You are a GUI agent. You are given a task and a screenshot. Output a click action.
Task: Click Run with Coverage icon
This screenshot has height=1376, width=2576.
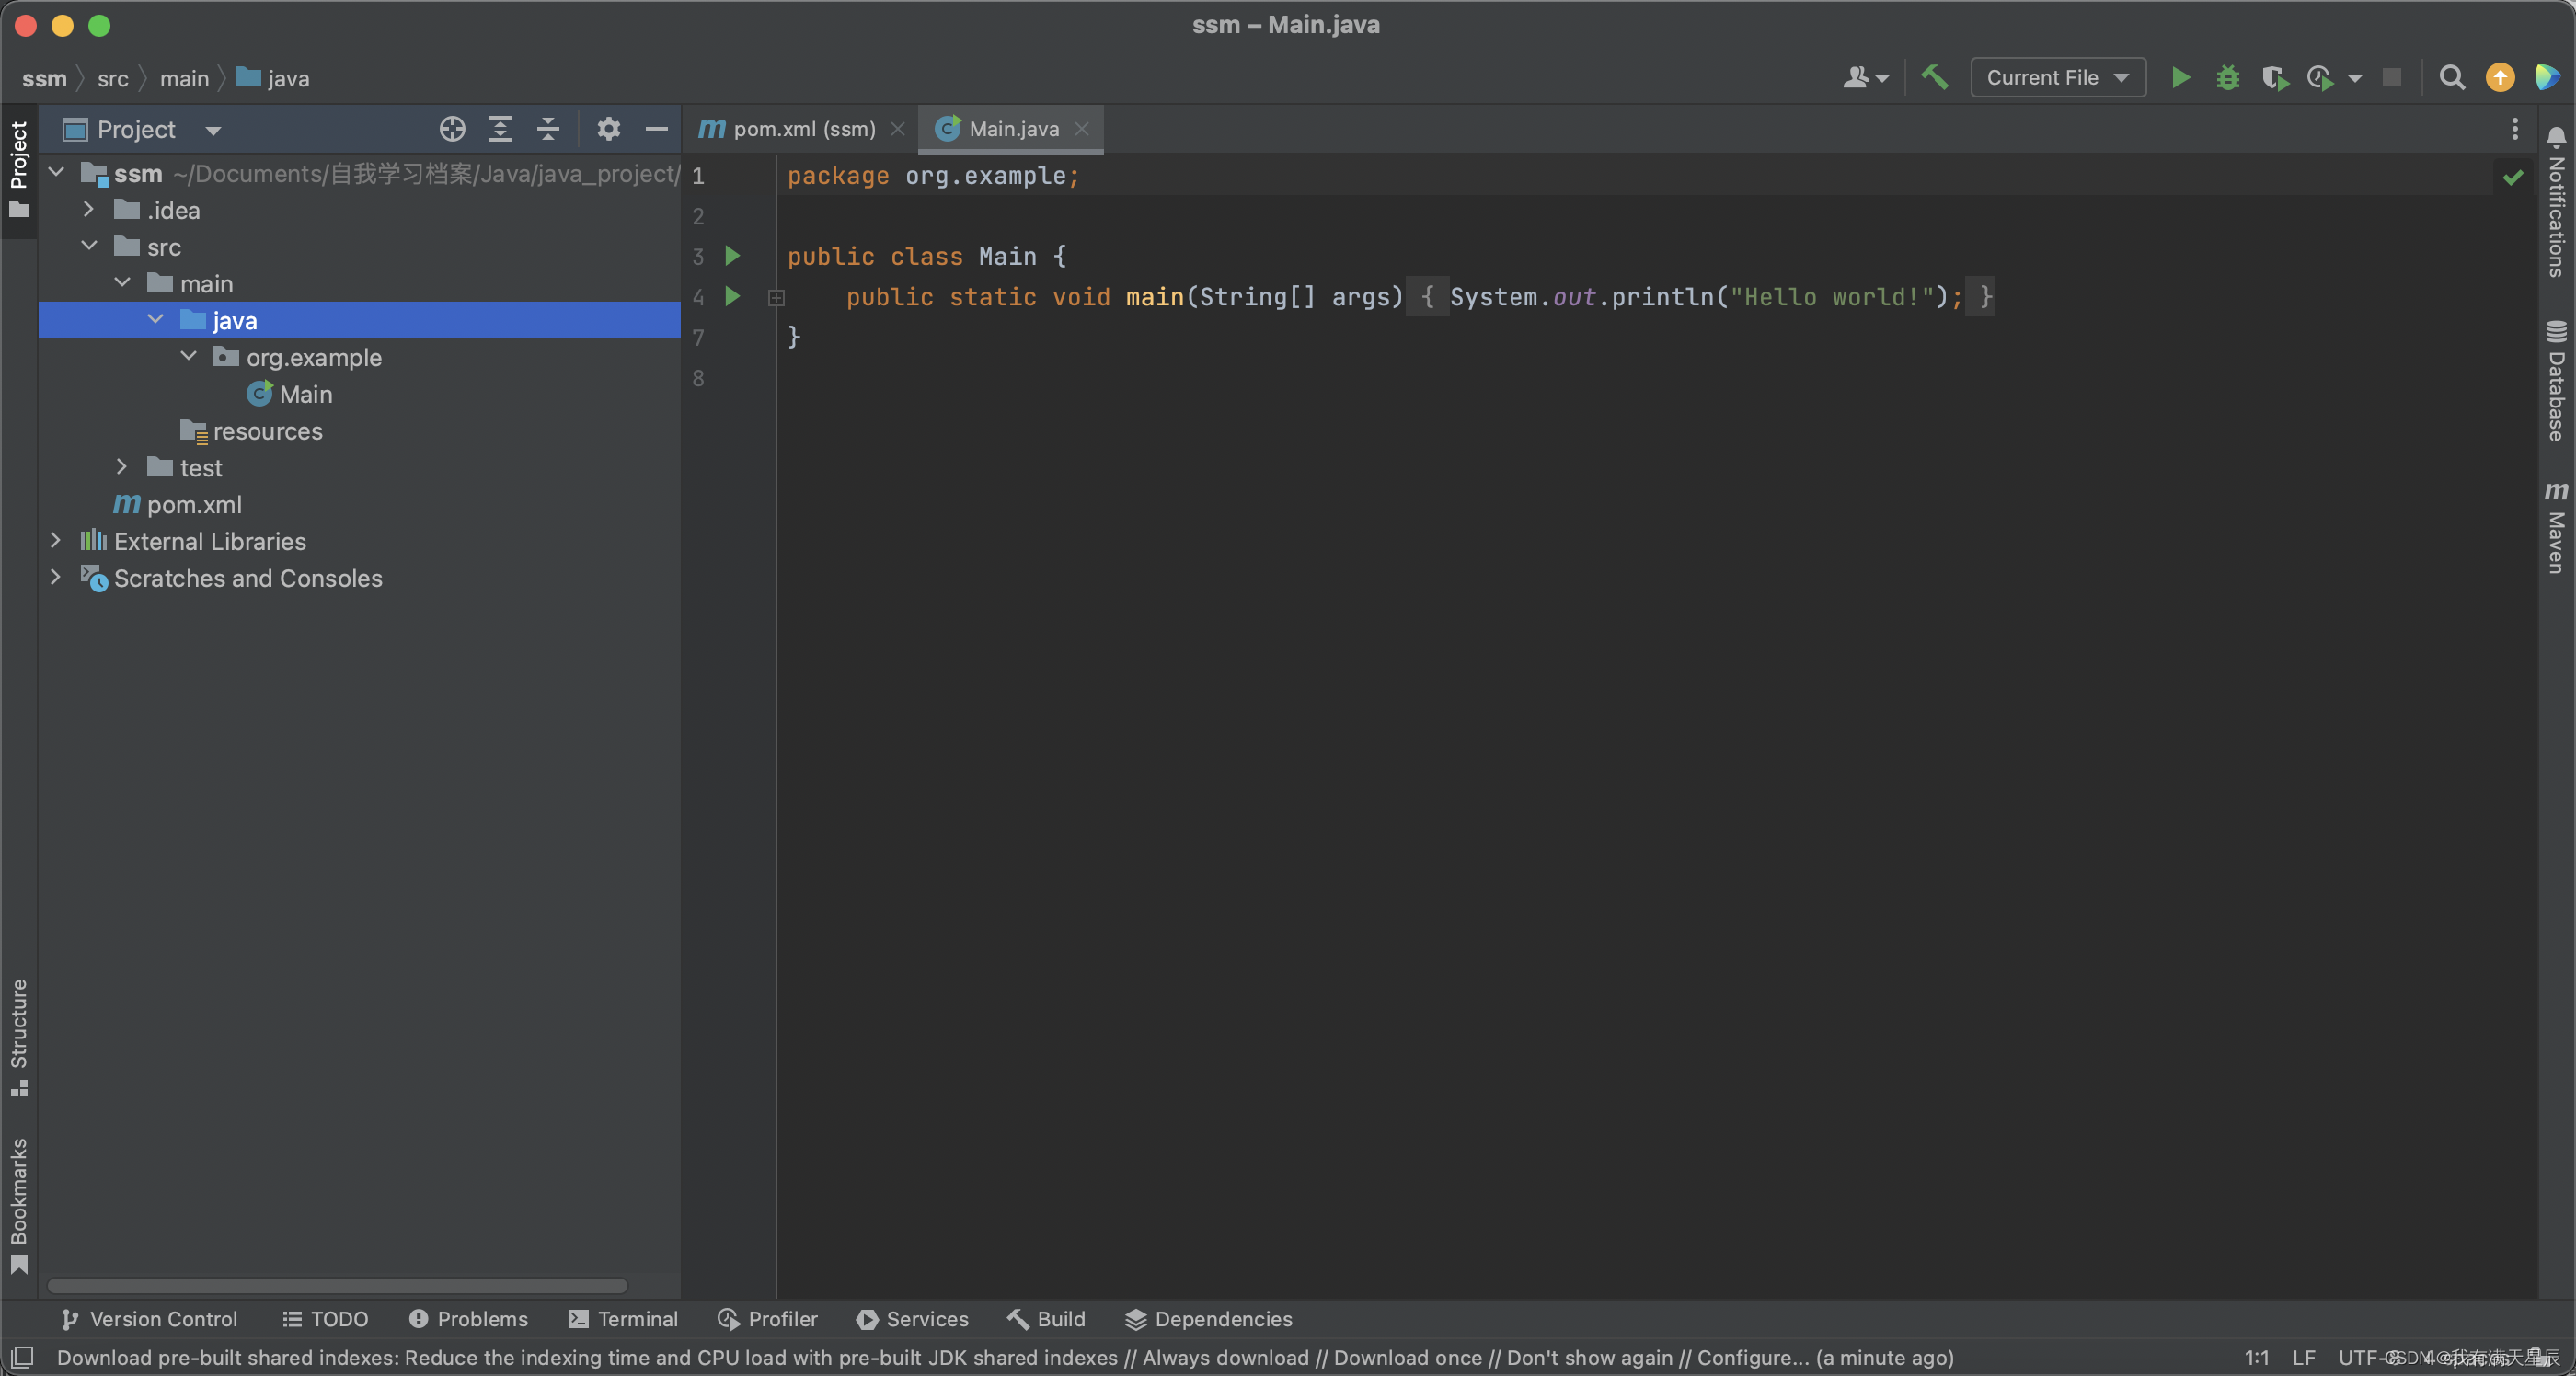pos(2275,77)
